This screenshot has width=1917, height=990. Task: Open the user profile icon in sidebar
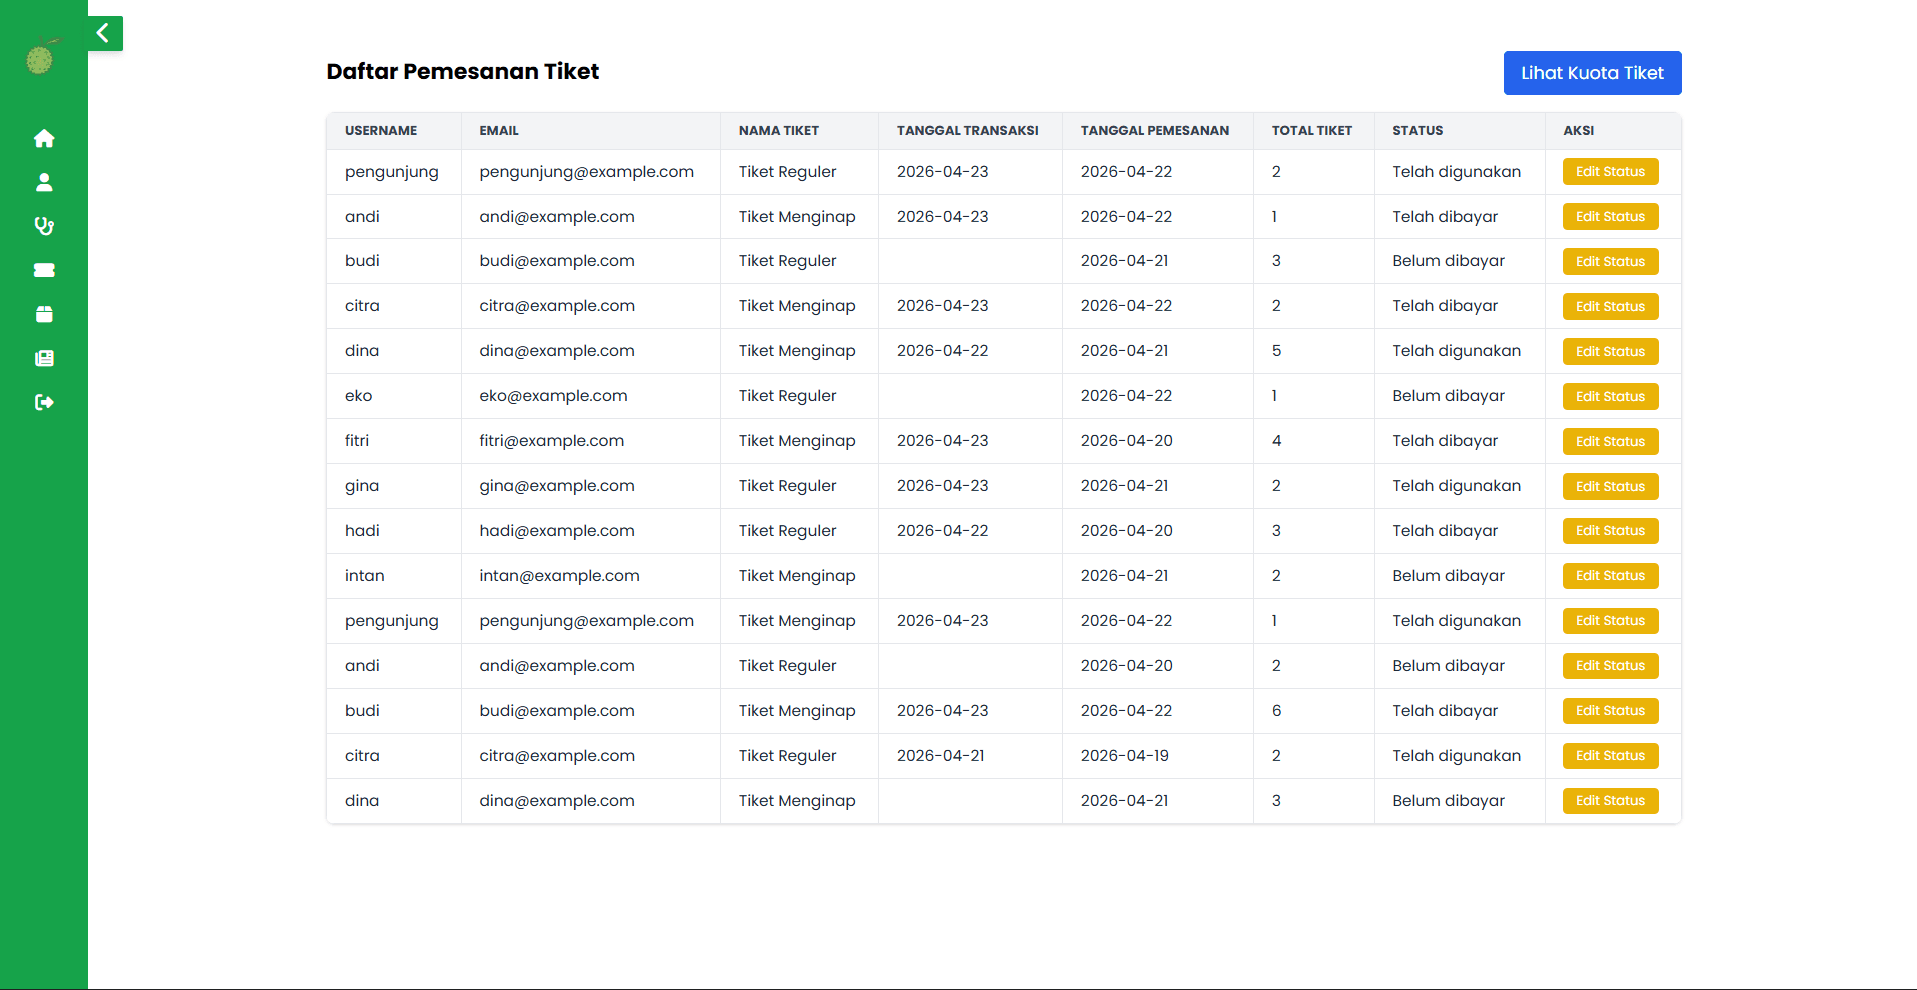click(x=44, y=182)
